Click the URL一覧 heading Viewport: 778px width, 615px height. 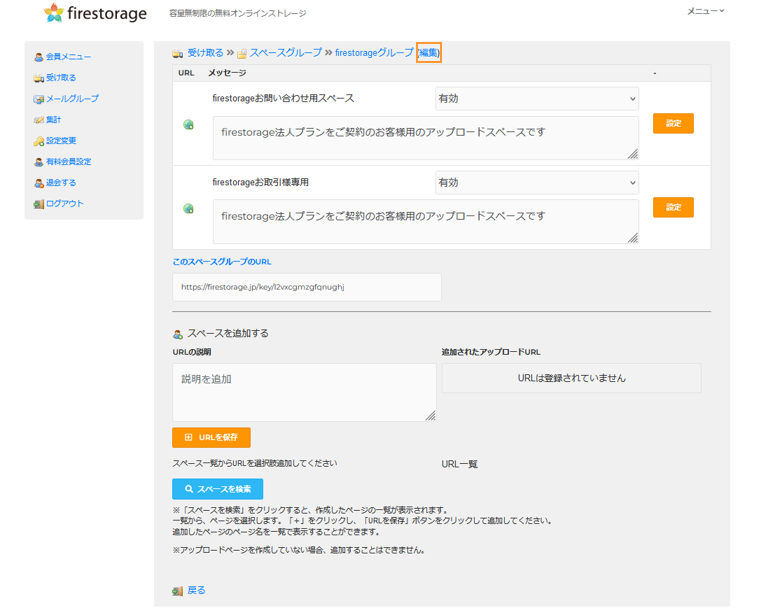click(x=459, y=464)
